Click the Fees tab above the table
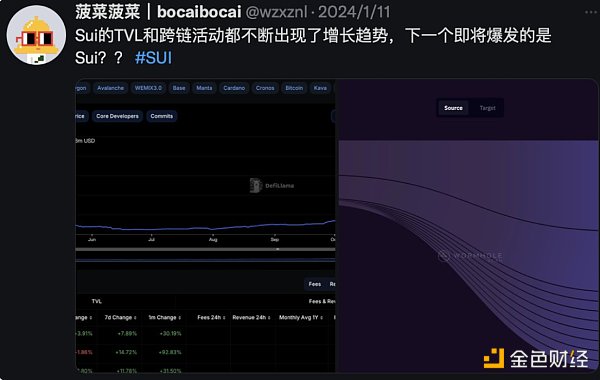600x380 pixels. pos(315,284)
